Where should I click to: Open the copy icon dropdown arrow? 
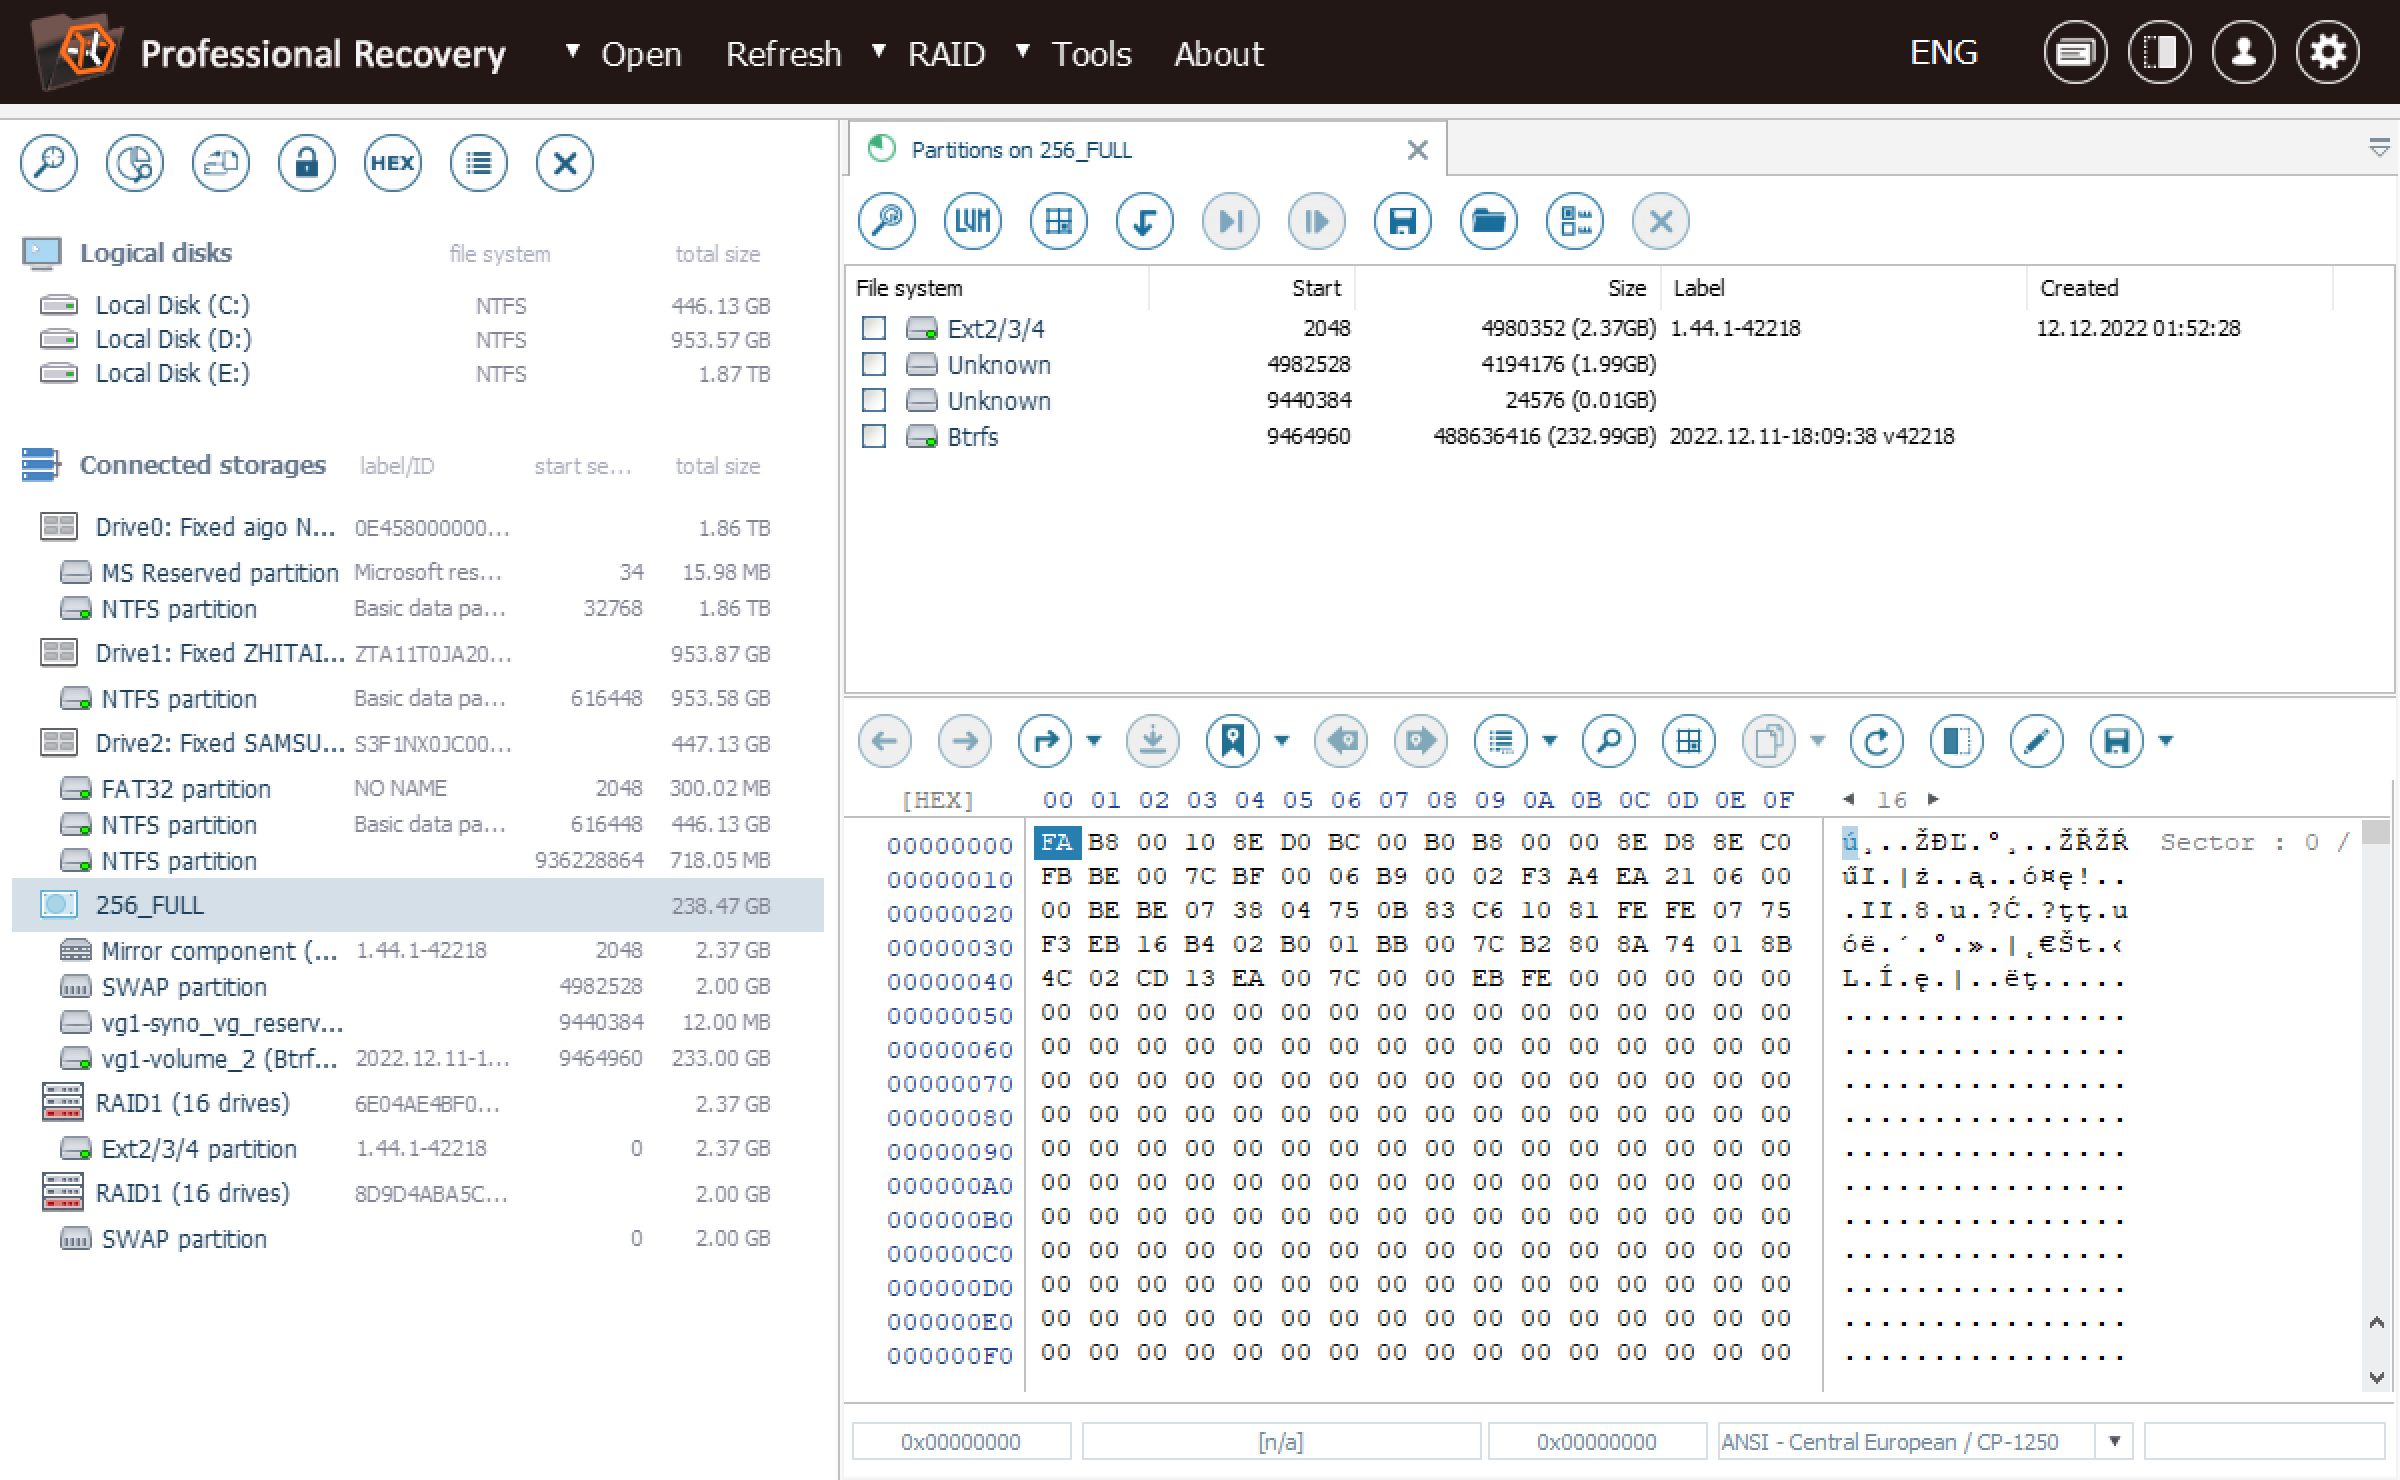[x=1818, y=741]
